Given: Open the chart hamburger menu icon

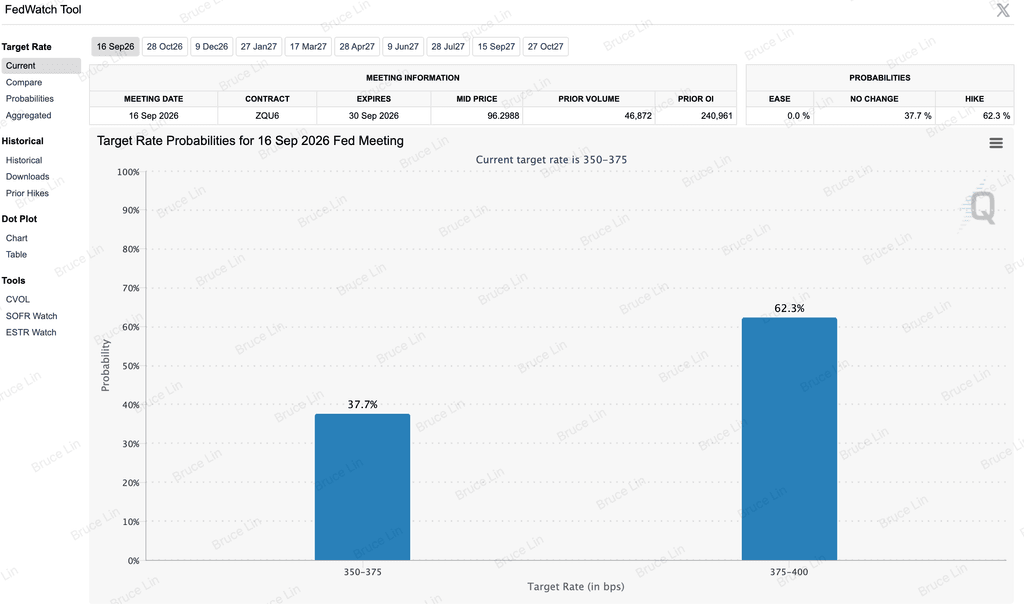Looking at the screenshot, I should (x=995, y=143).
